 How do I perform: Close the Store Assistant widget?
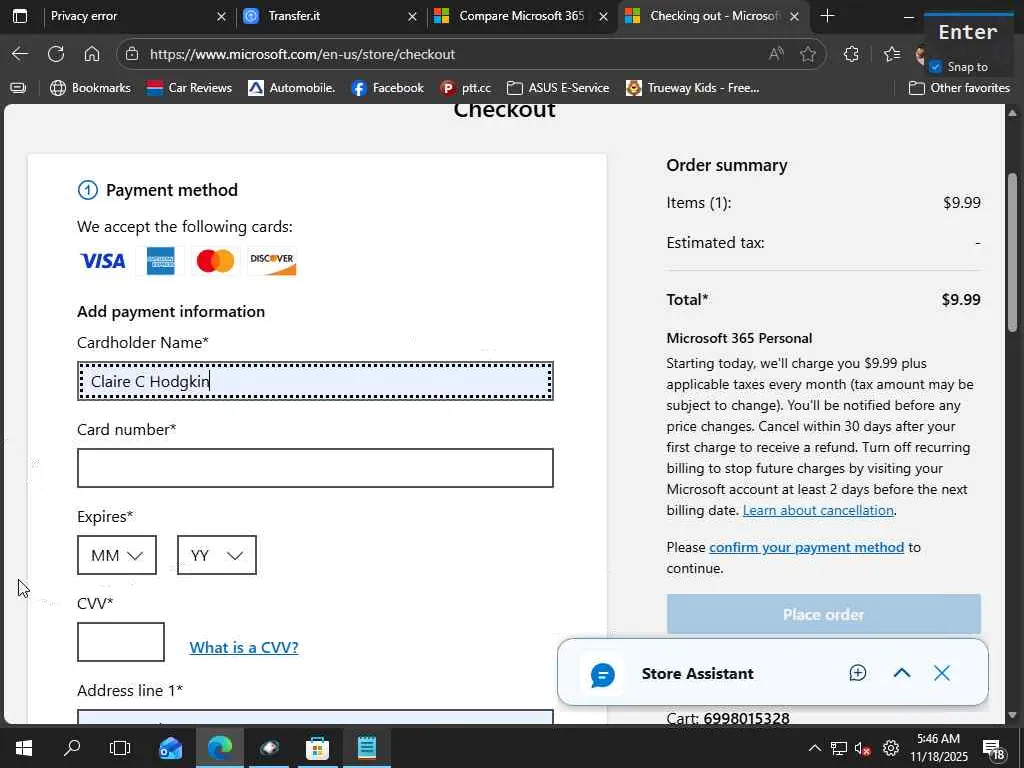coord(942,673)
